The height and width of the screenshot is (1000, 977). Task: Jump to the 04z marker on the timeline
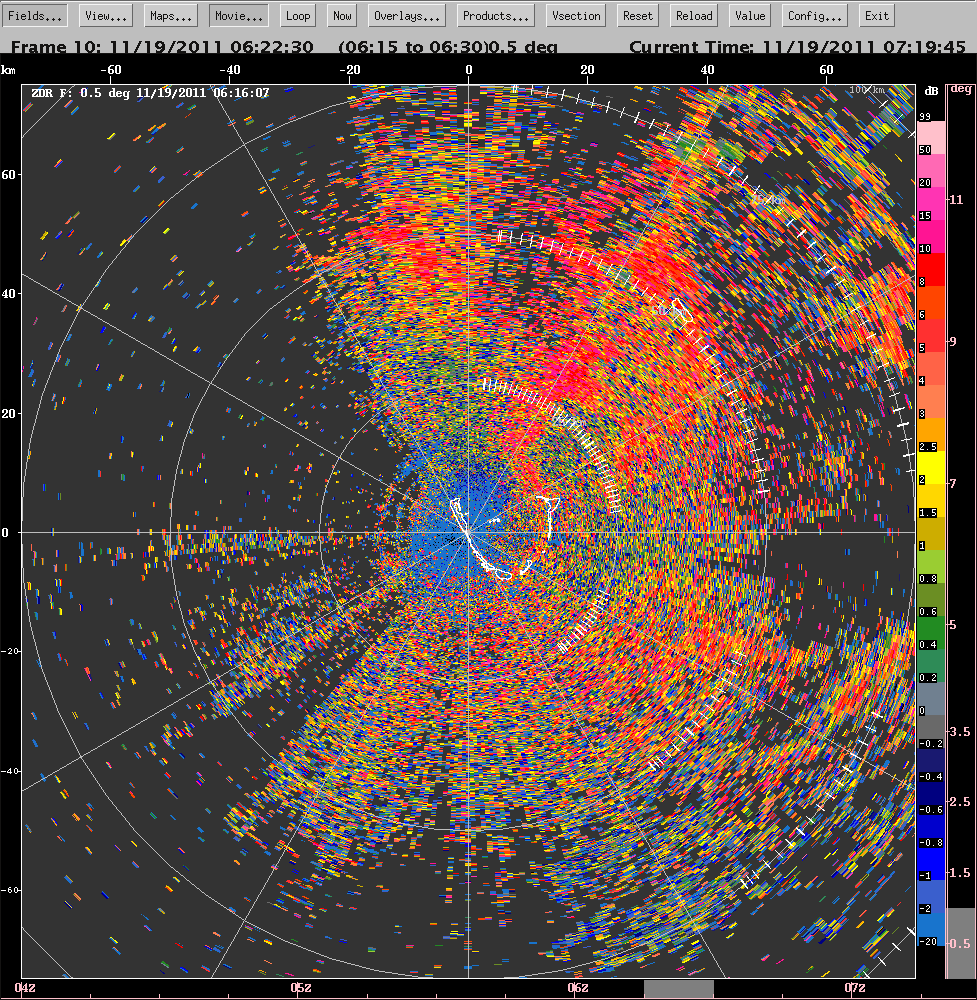coord(26,988)
